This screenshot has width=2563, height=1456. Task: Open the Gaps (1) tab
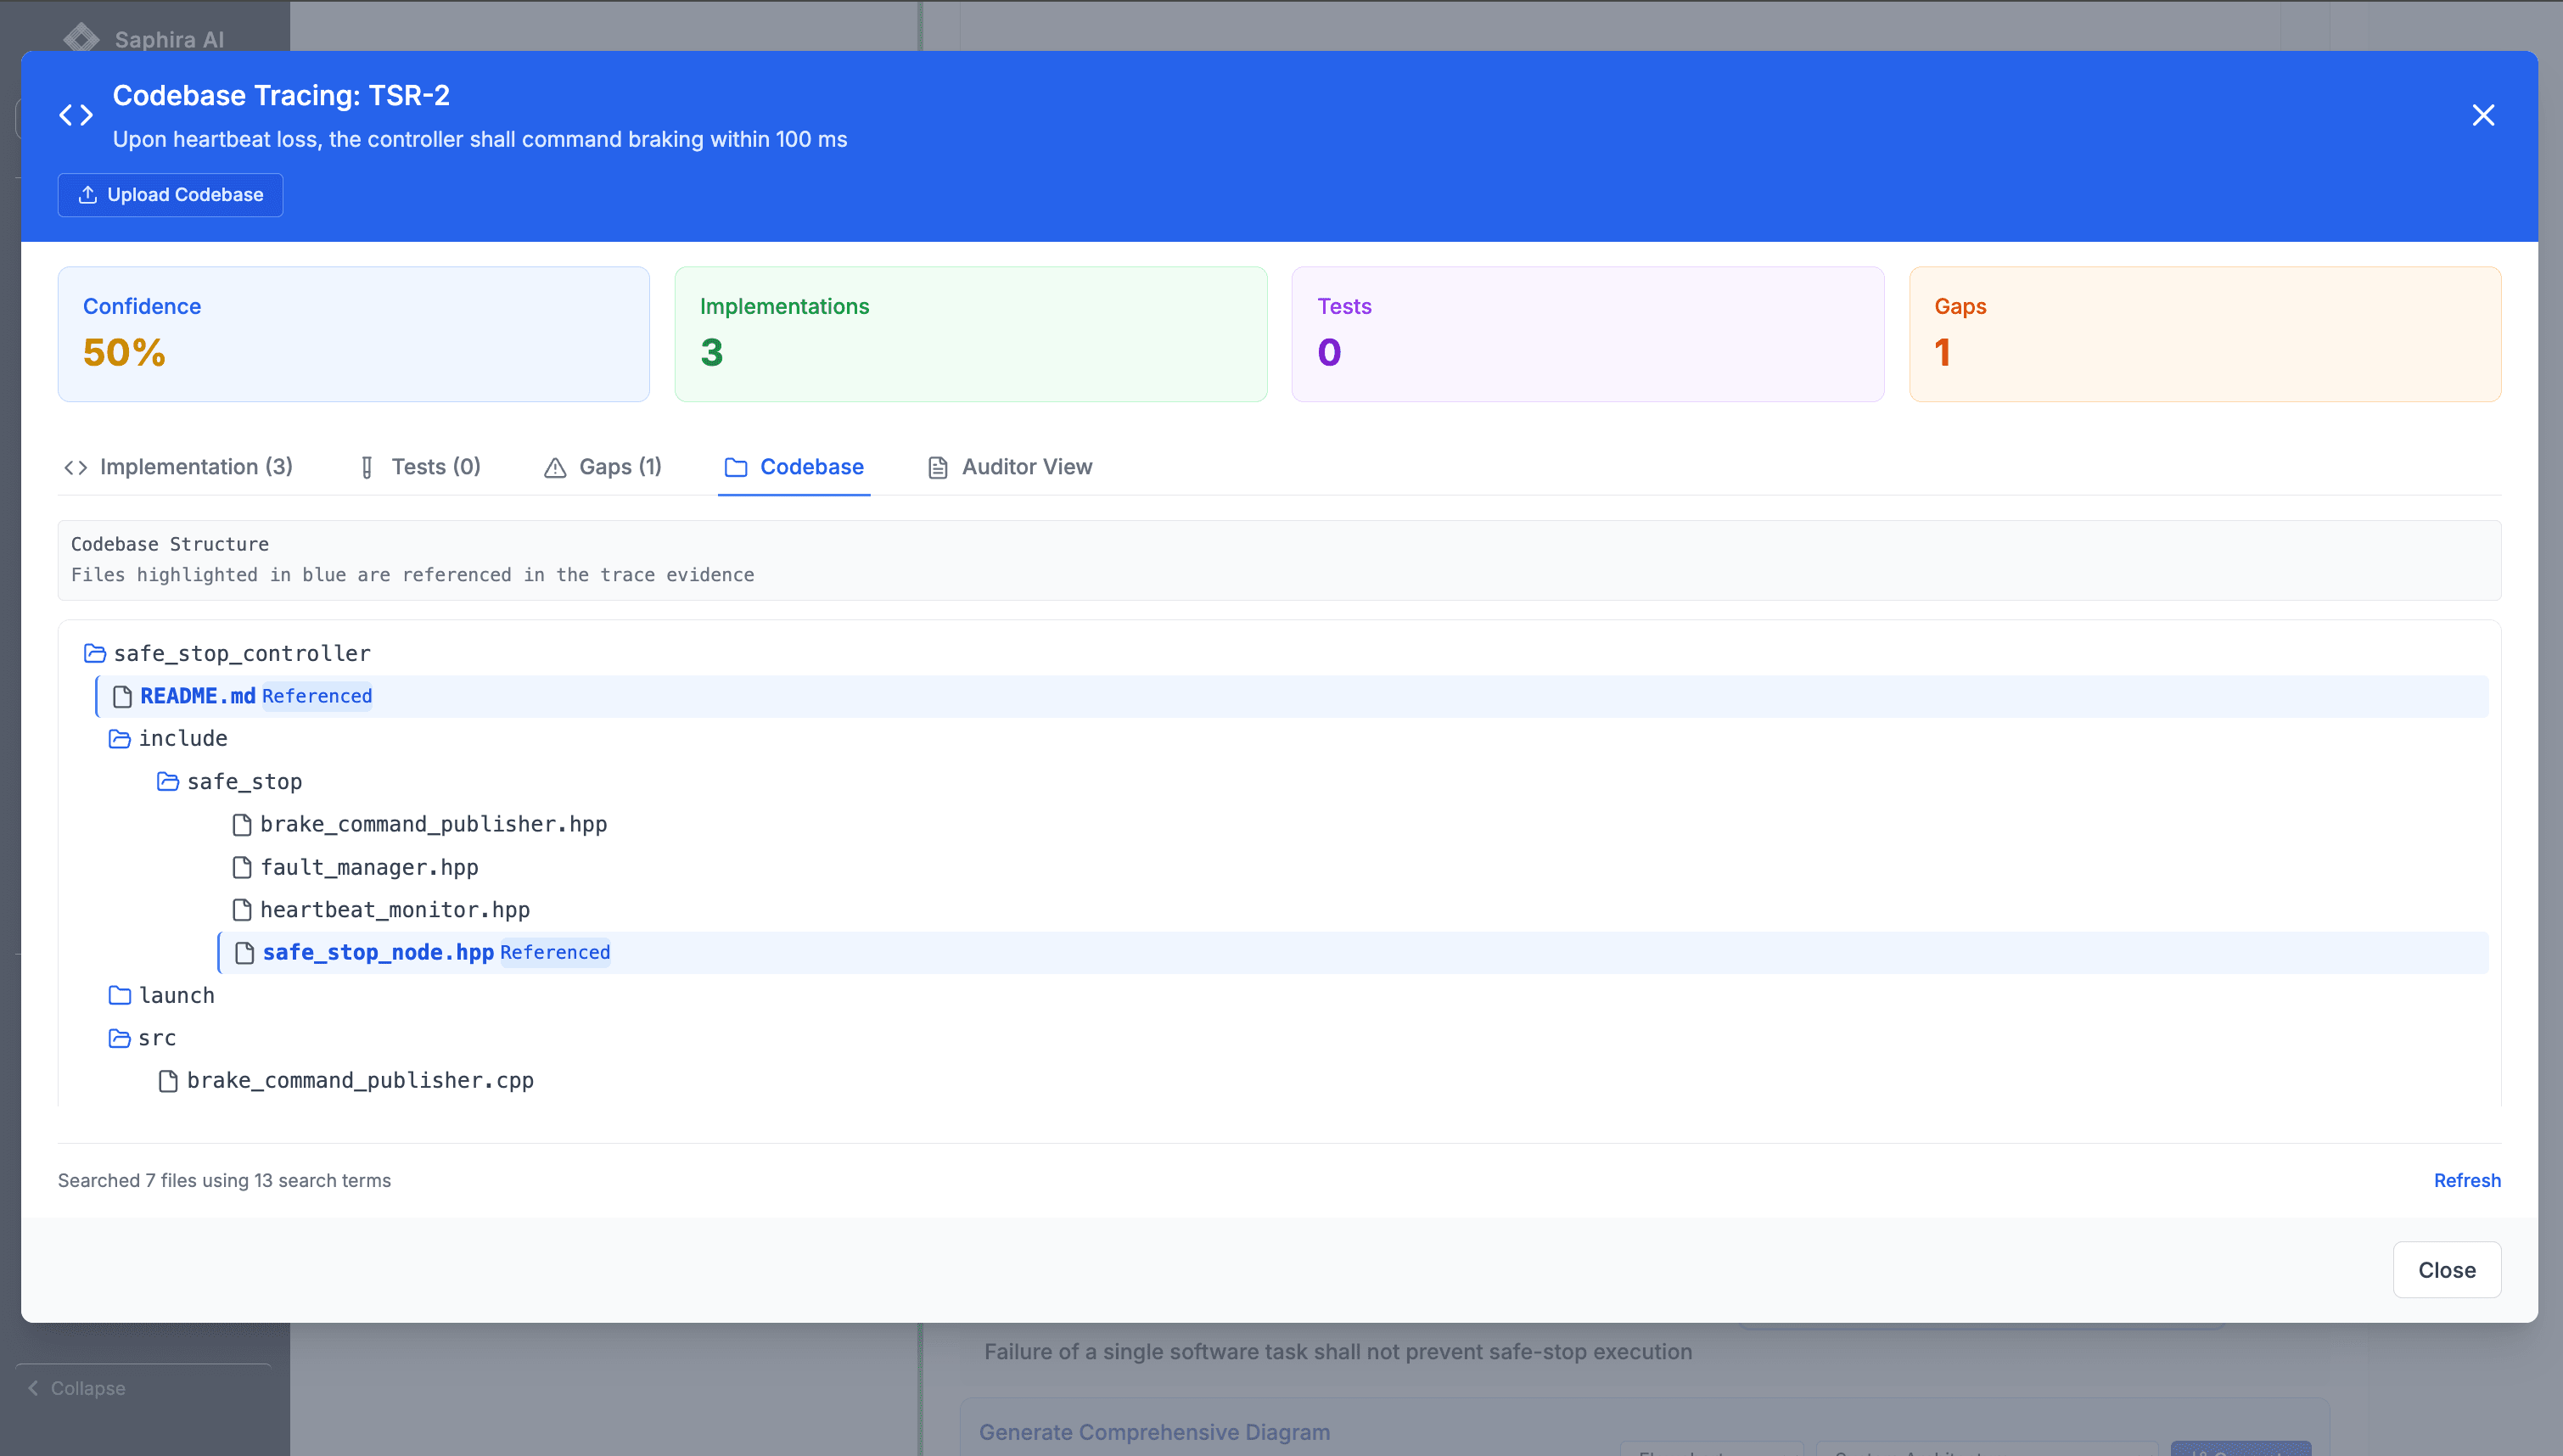pyautogui.click(x=603, y=467)
